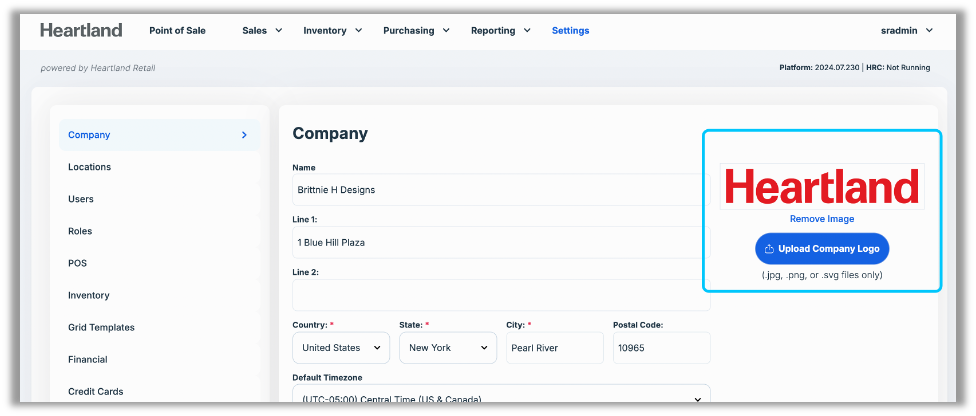Open the Sales dropdown menu

click(262, 31)
